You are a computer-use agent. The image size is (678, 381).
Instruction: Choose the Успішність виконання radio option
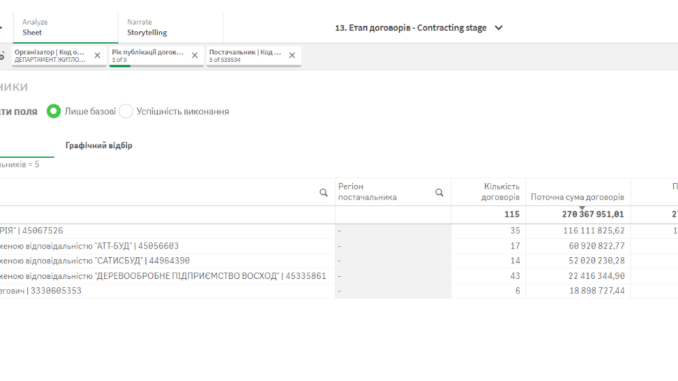click(x=126, y=111)
